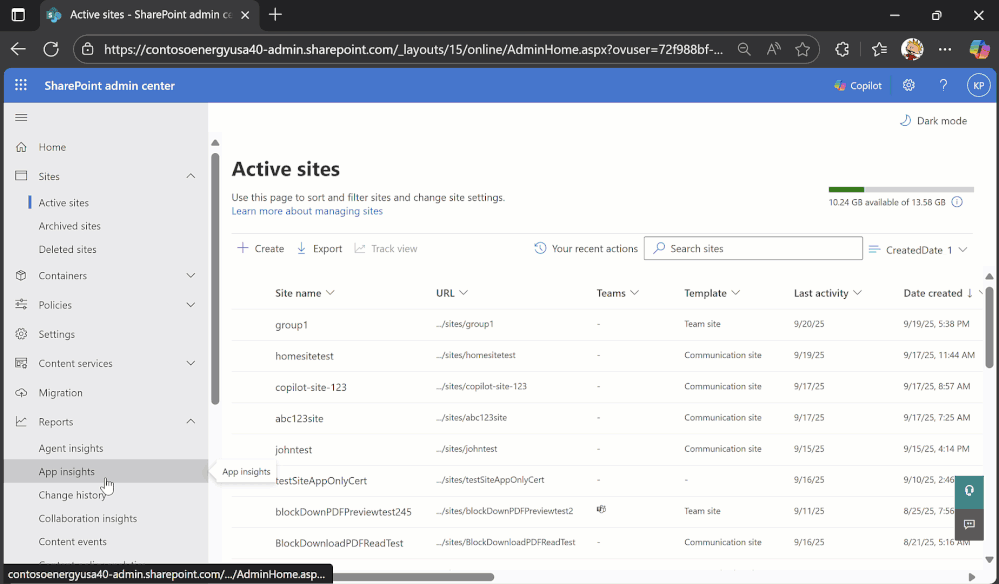Viewport: 999px width, 584px height.
Task: Click the Home house icon
Action: tap(21, 147)
